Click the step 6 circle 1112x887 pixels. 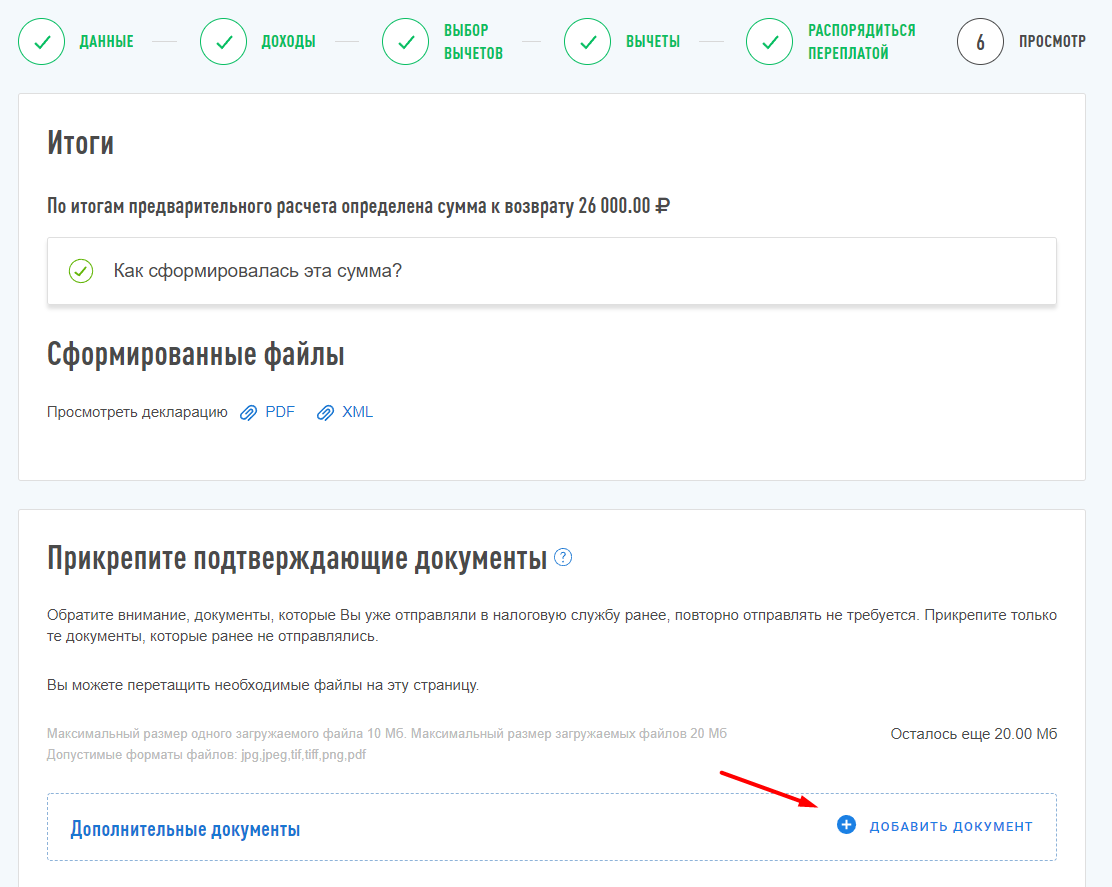980,42
